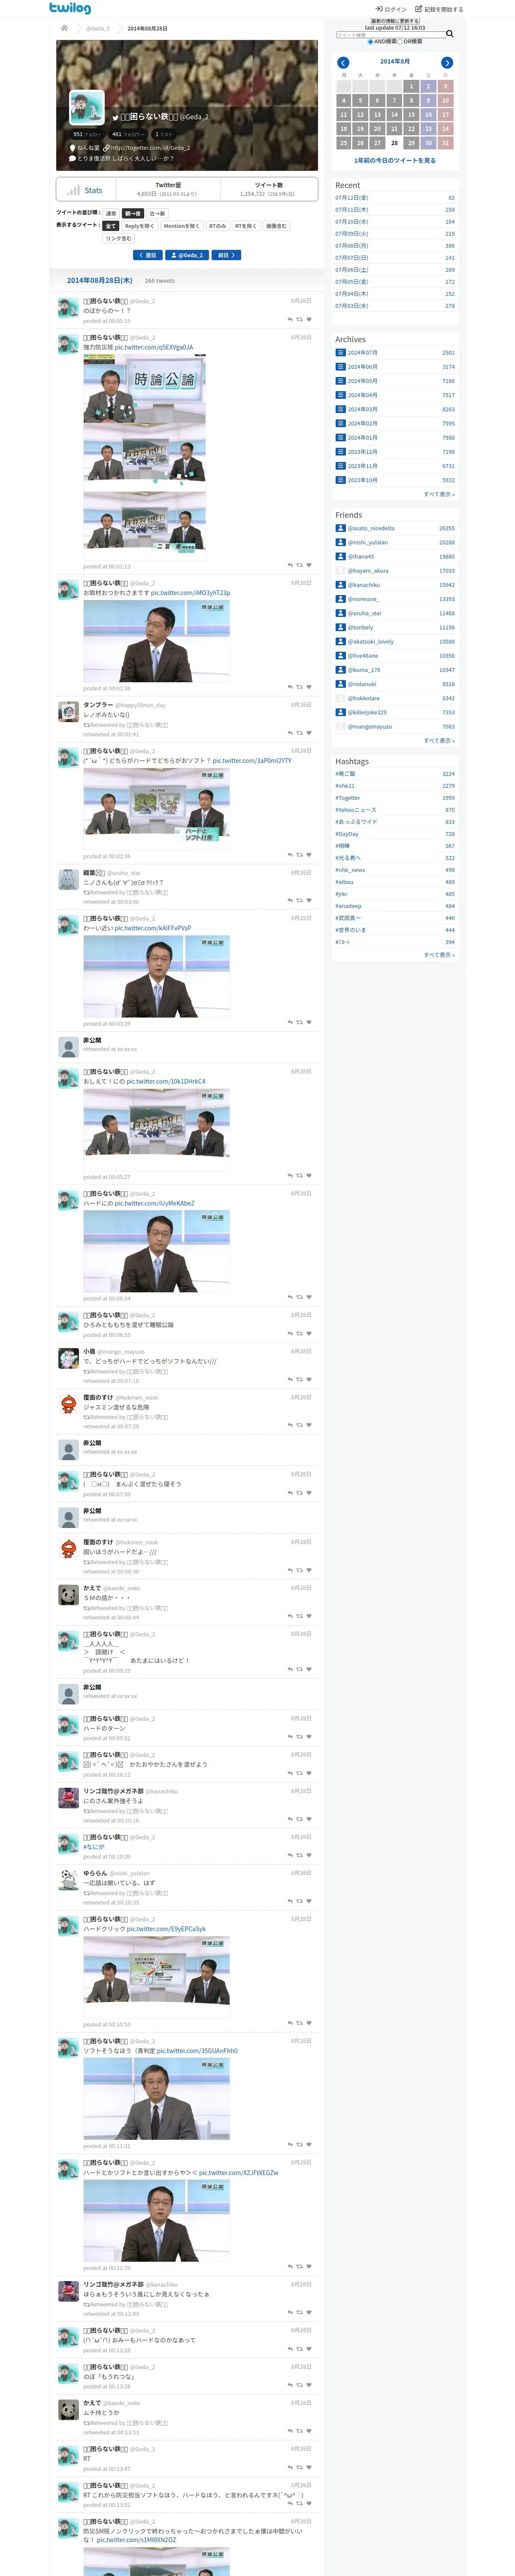Toggle RTを除く filter
Image resolution: width=515 pixels, height=2576 pixels.
coord(246,226)
